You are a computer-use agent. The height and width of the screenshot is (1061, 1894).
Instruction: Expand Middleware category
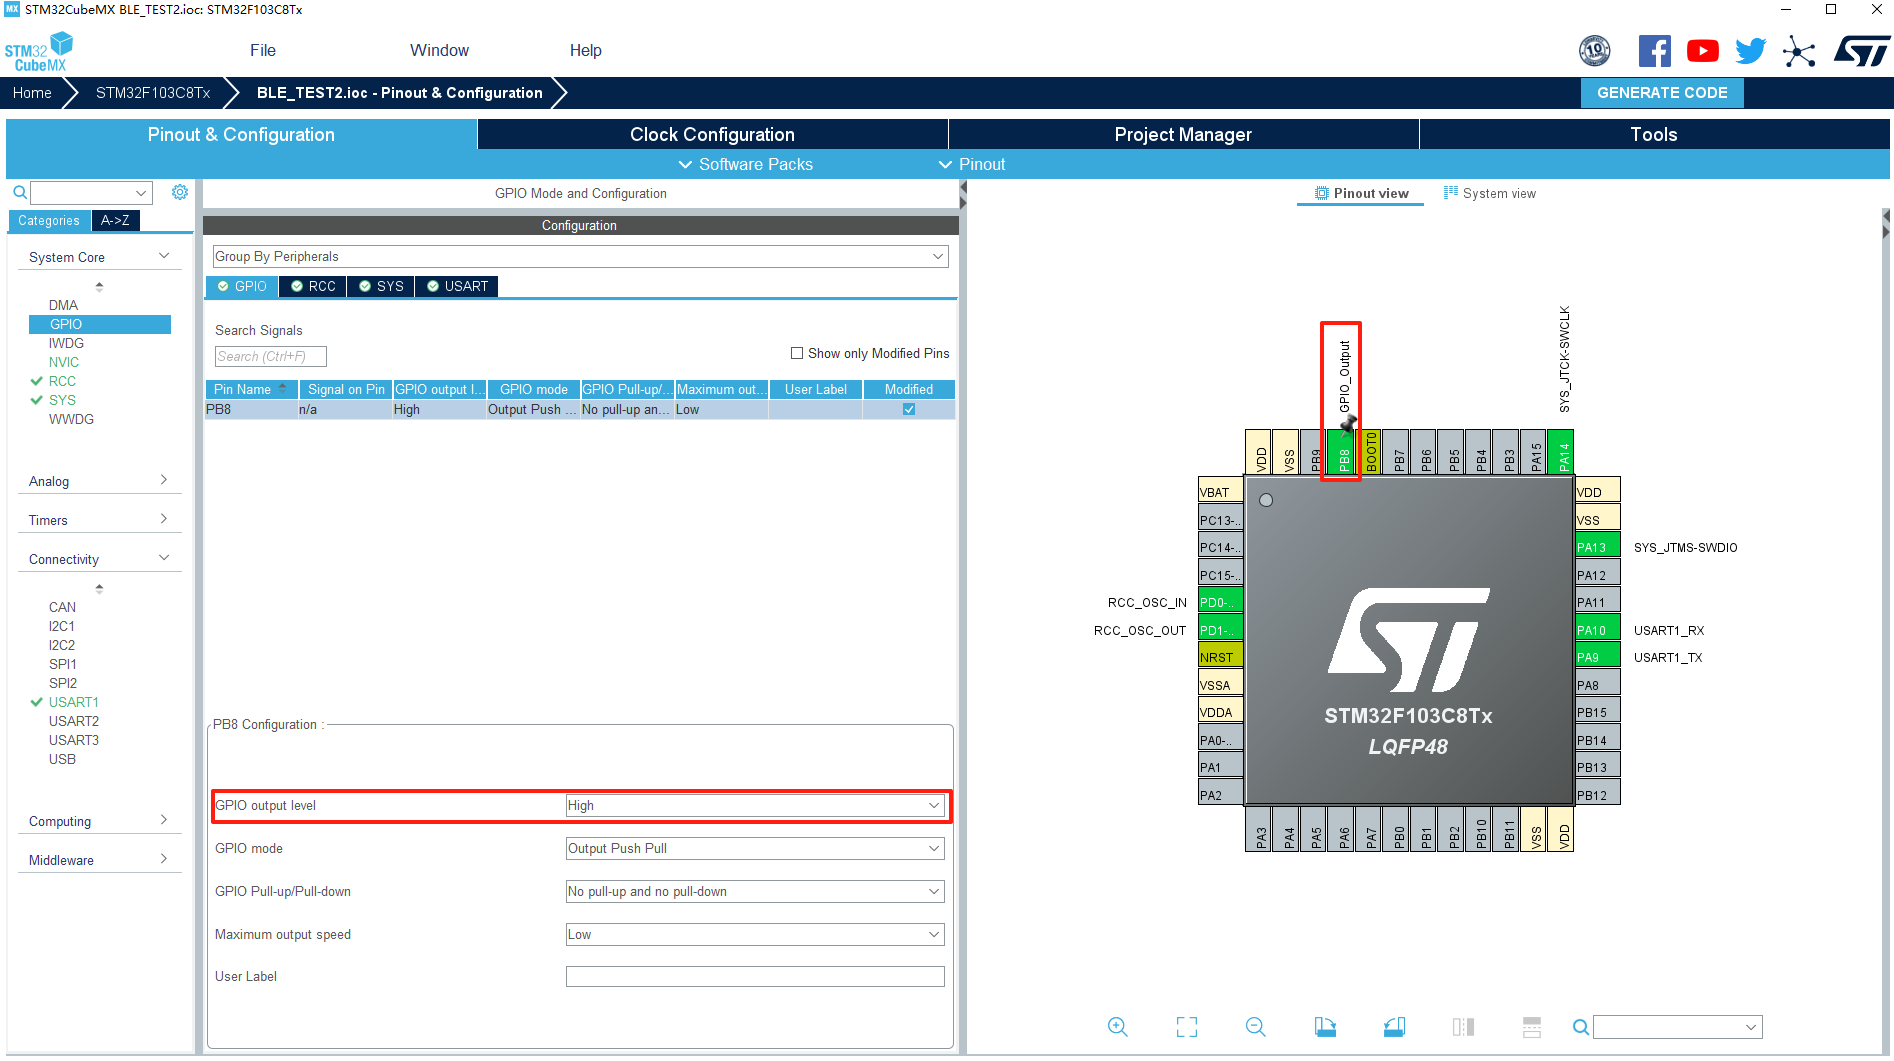[x=99, y=860]
